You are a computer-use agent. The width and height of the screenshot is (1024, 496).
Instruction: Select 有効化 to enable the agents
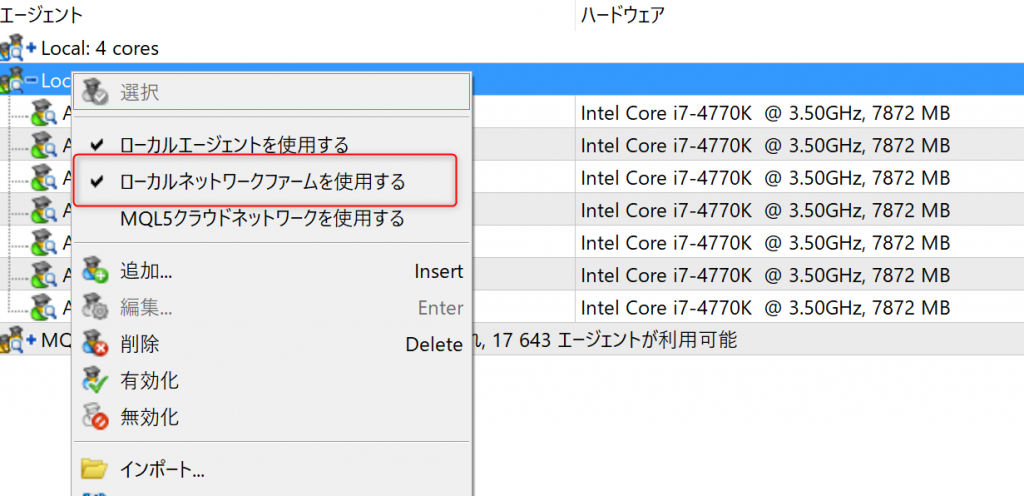click(149, 380)
